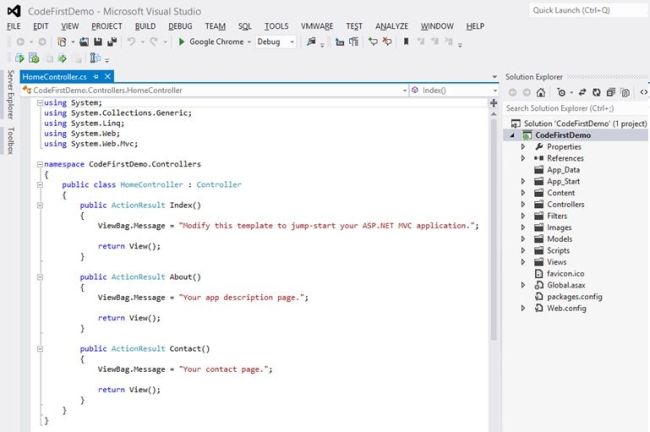Open the EDIT menu
This screenshot has height=432, width=650.
coord(41,26)
